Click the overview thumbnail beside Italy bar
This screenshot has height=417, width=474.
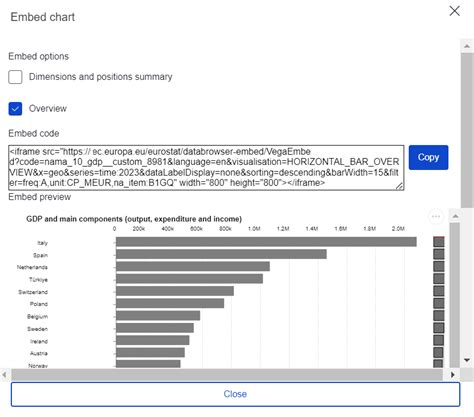click(439, 242)
